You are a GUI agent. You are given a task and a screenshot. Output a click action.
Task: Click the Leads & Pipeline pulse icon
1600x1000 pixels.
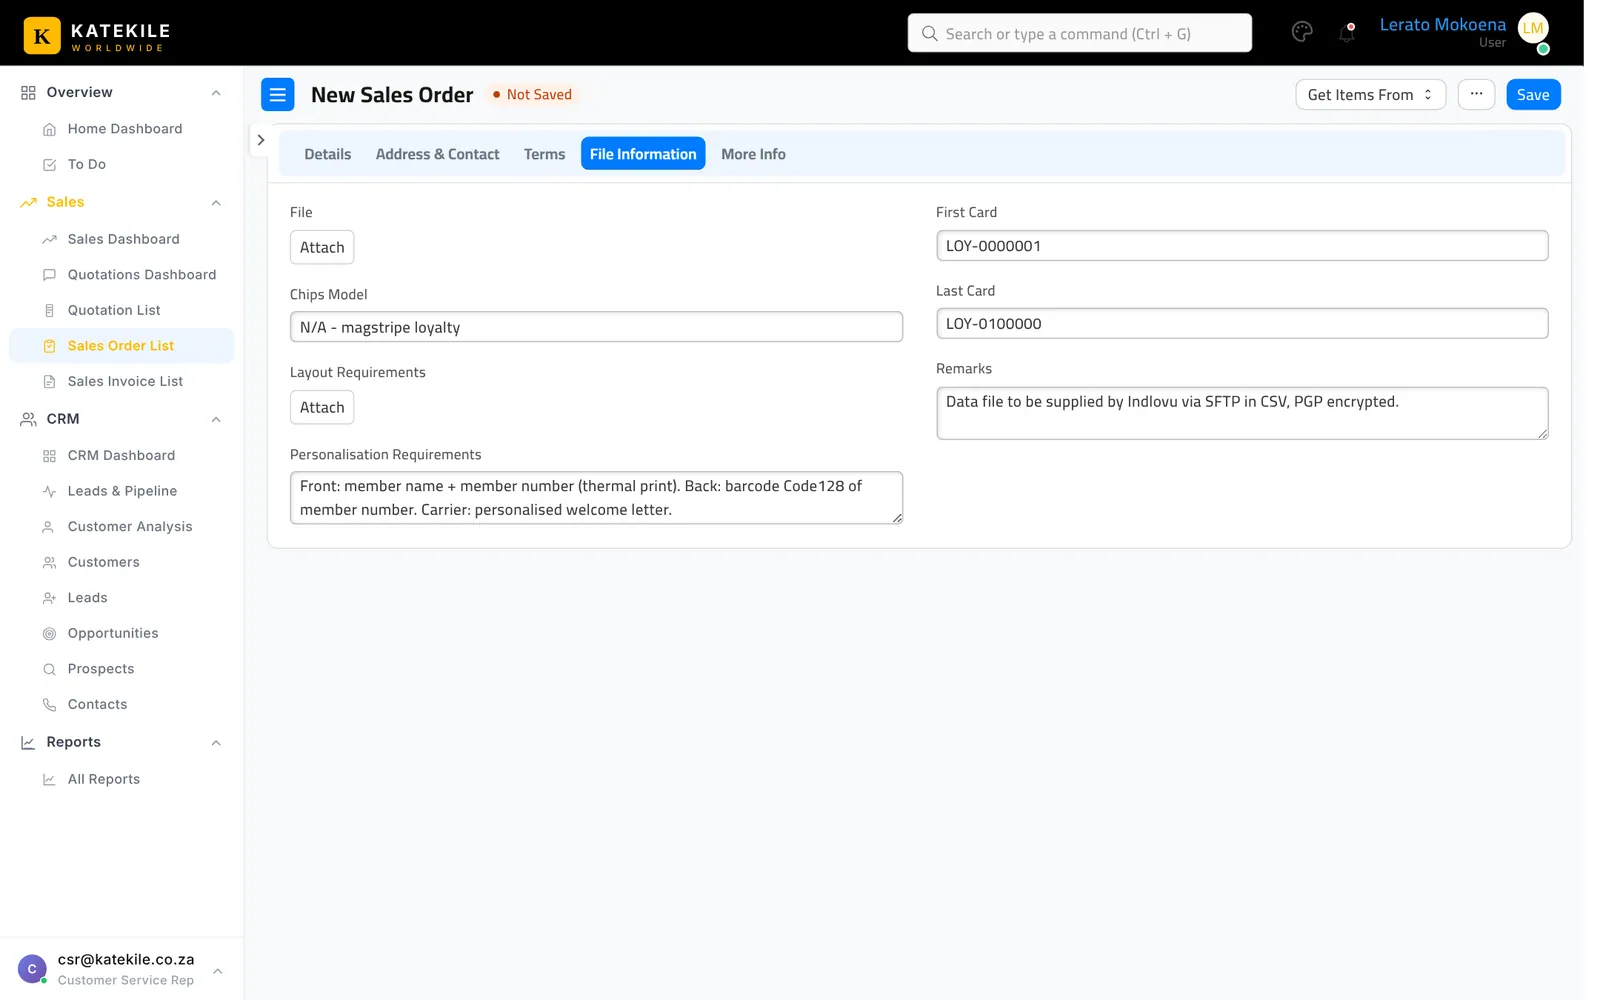(49, 492)
